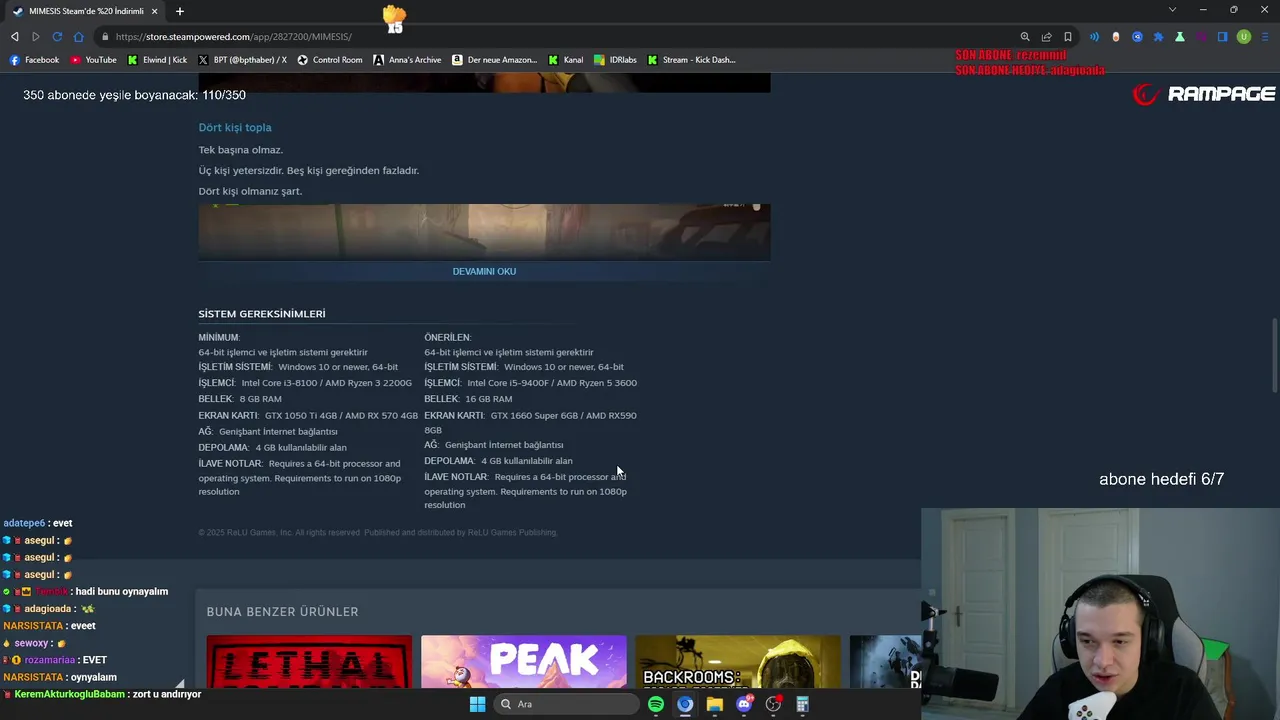1280x720 pixels.
Task: Select the MİNİMUM requirements label
Action: [x=219, y=338]
